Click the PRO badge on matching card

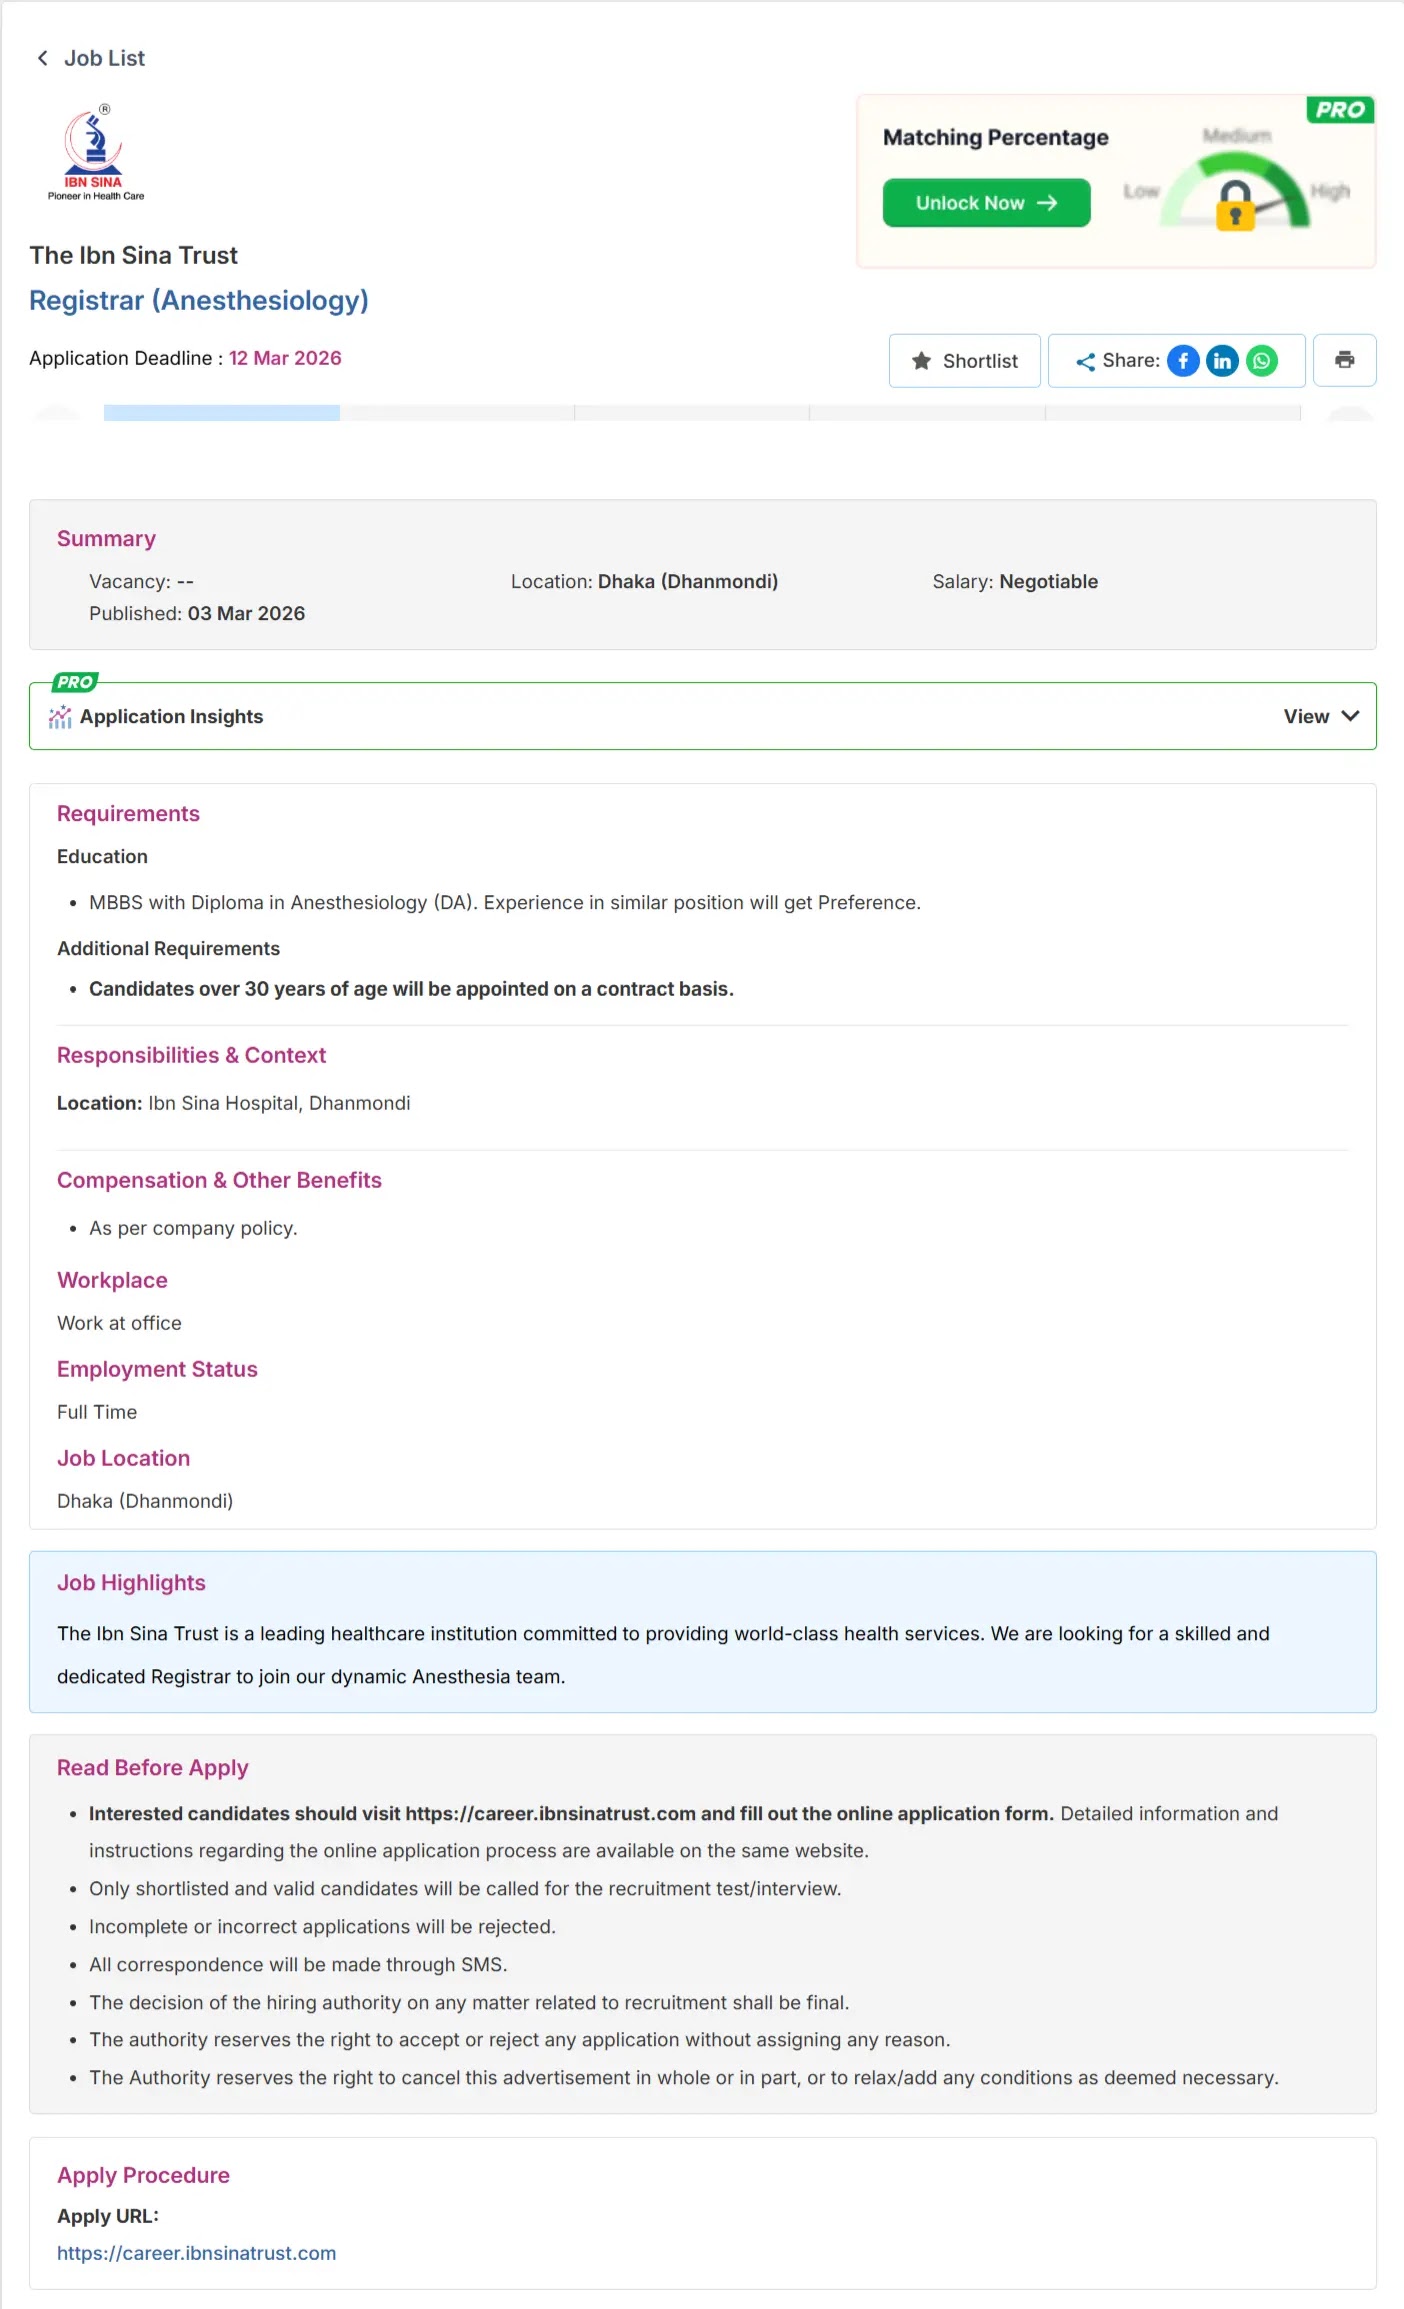click(x=1340, y=110)
